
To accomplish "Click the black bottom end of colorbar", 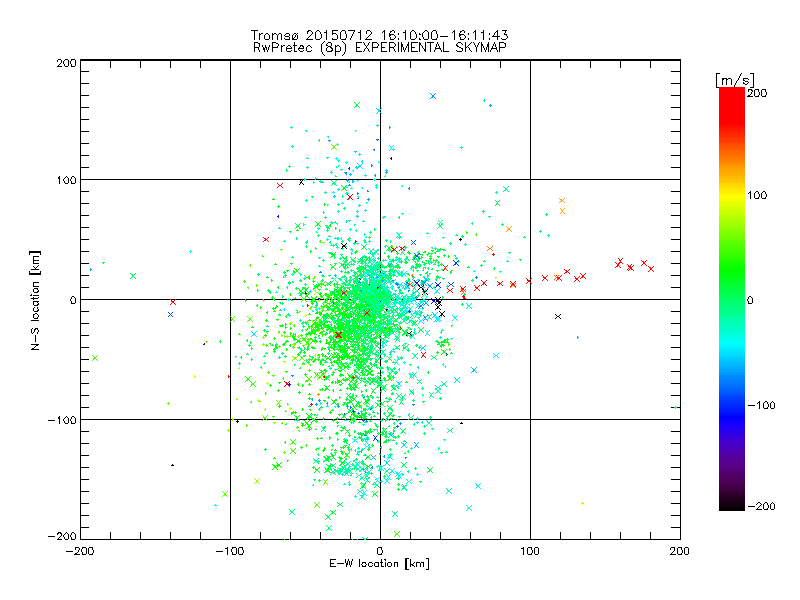I will pyautogui.click(x=732, y=503).
